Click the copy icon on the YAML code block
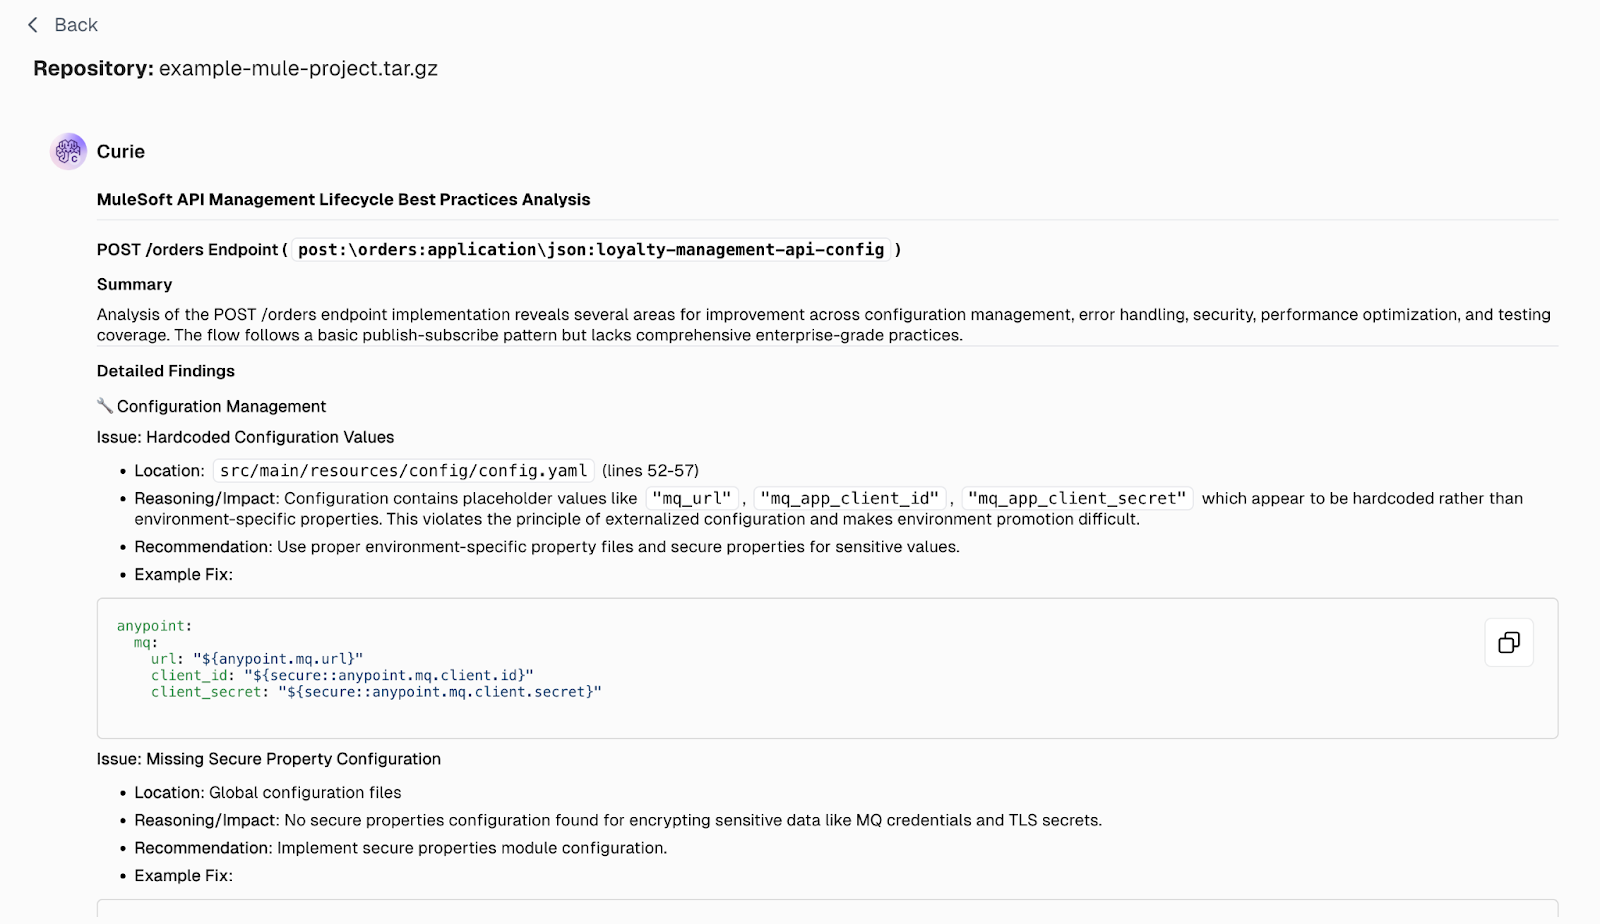 tap(1508, 643)
